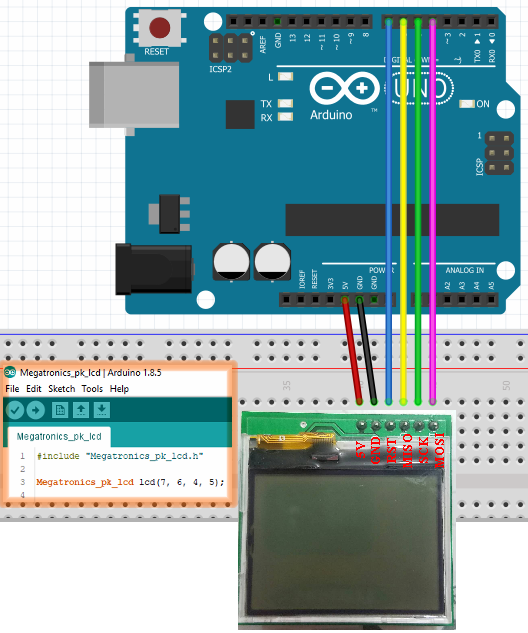Click the L LED indicator
The width and height of the screenshot is (528, 633).
pyautogui.click(x=285, y=77)
